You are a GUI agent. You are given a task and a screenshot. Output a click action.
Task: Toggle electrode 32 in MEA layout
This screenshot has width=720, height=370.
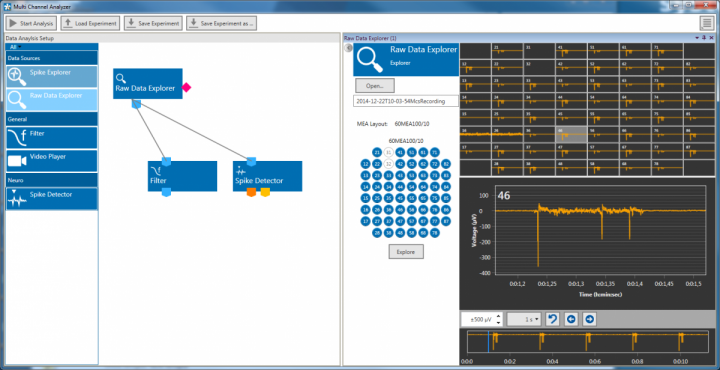(388, 164)
